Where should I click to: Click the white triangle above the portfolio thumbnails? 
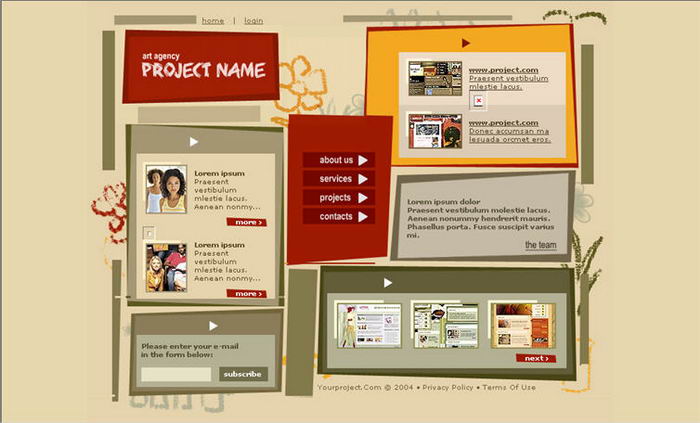click(388, 283)
